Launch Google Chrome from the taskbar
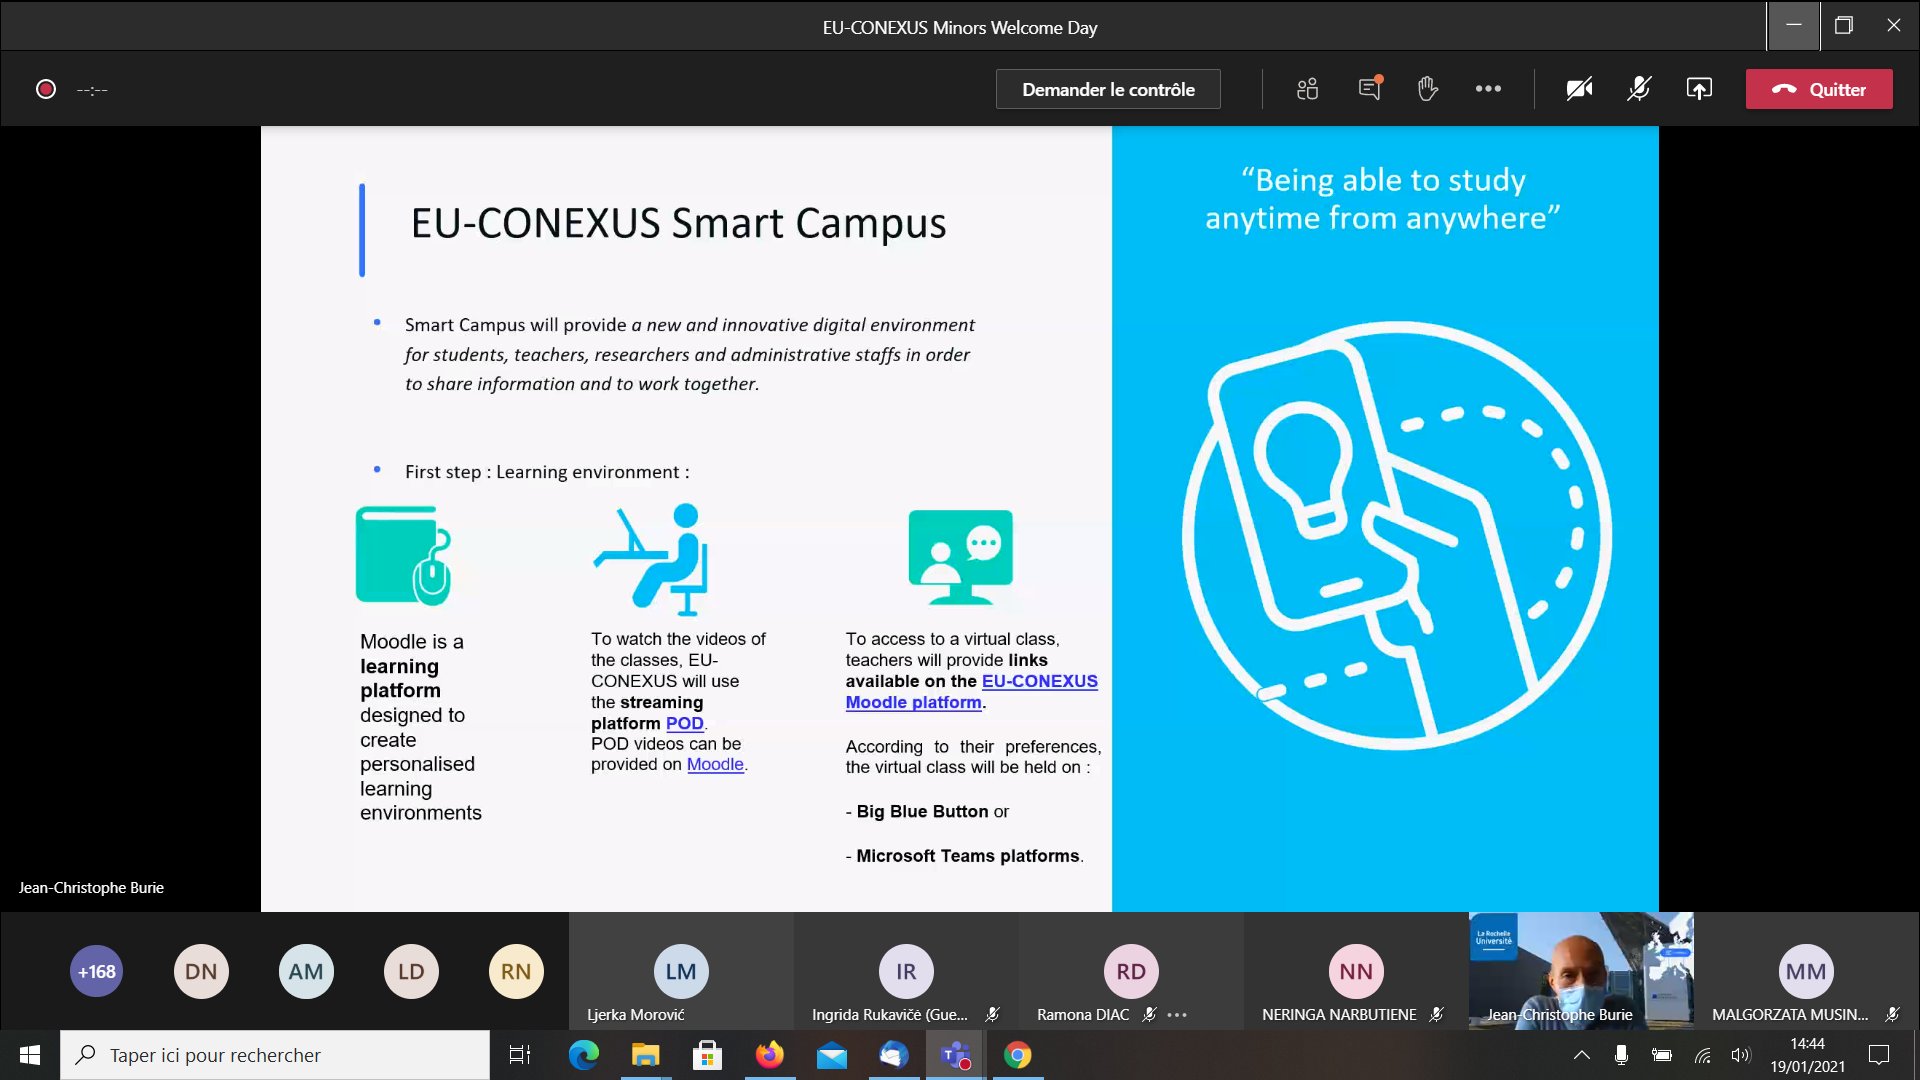The height and width of the screenshot is (1080, 1920). click(x=1018, y=1054)
